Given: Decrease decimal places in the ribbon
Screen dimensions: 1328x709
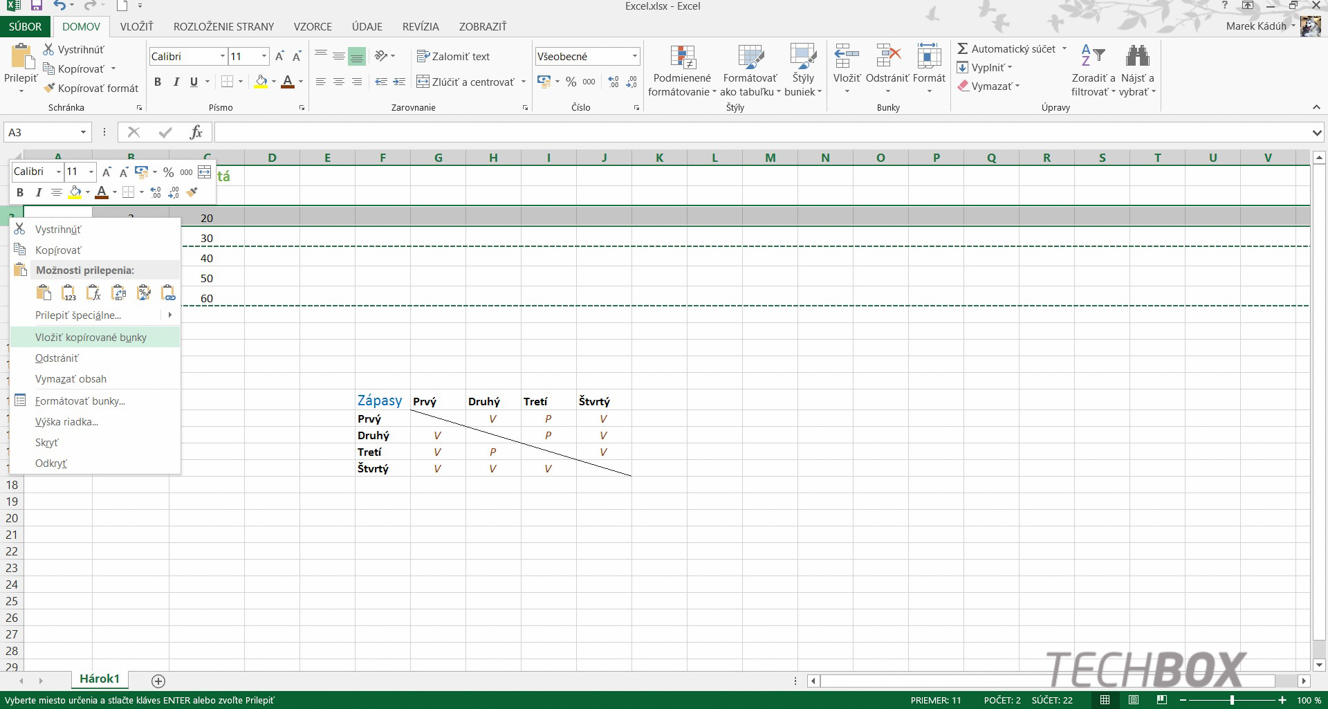Looking at the screenshot, I should [631, 82].
